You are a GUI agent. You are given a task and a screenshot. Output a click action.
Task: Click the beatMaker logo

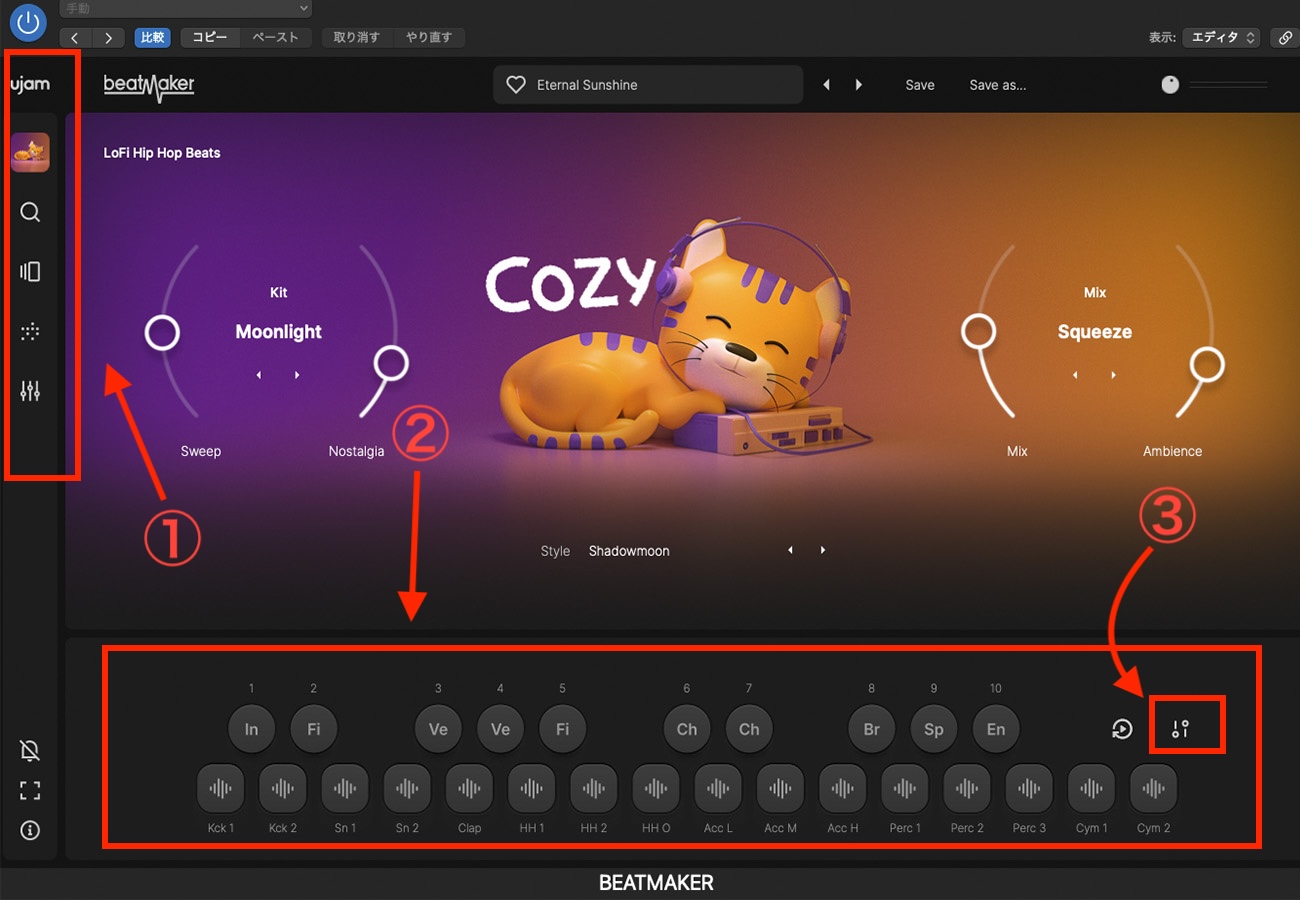(x=149, y=87)
